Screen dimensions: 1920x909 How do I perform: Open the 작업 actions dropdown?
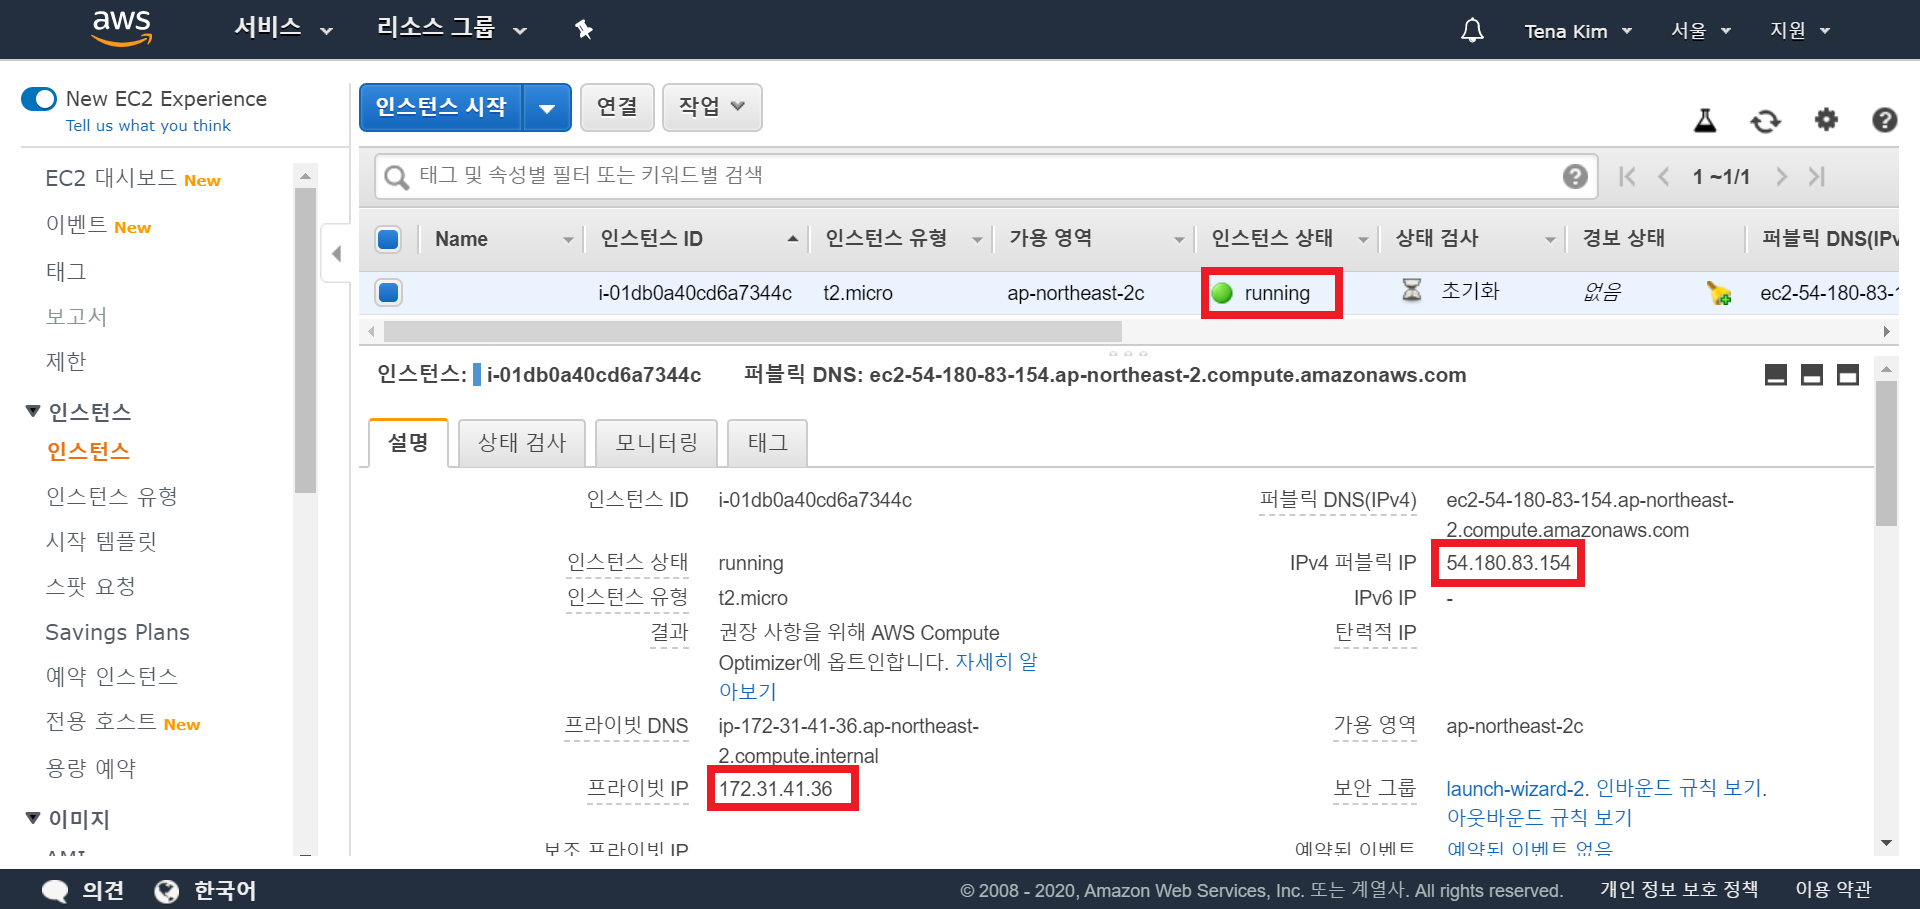click(712, 107)
